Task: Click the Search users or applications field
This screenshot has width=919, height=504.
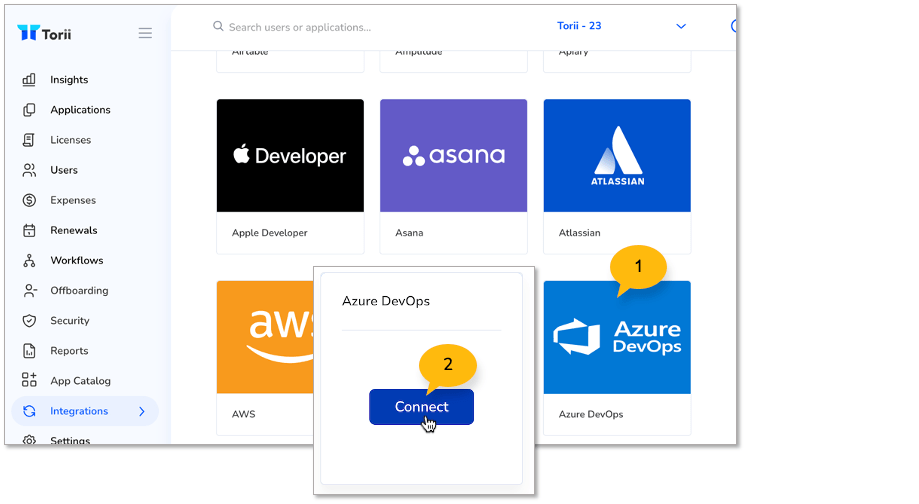Action: click(299, 27)
